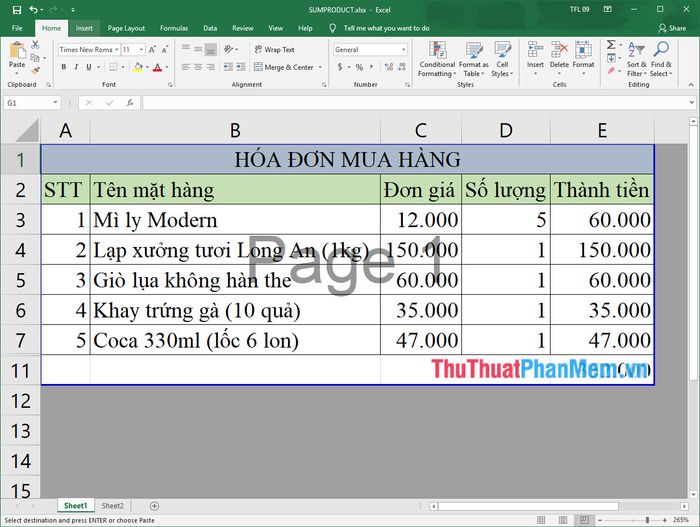This screenshot has width=700, height=527.
Task: Open Cell Styles gallery
Action: [x=502, y=59]
